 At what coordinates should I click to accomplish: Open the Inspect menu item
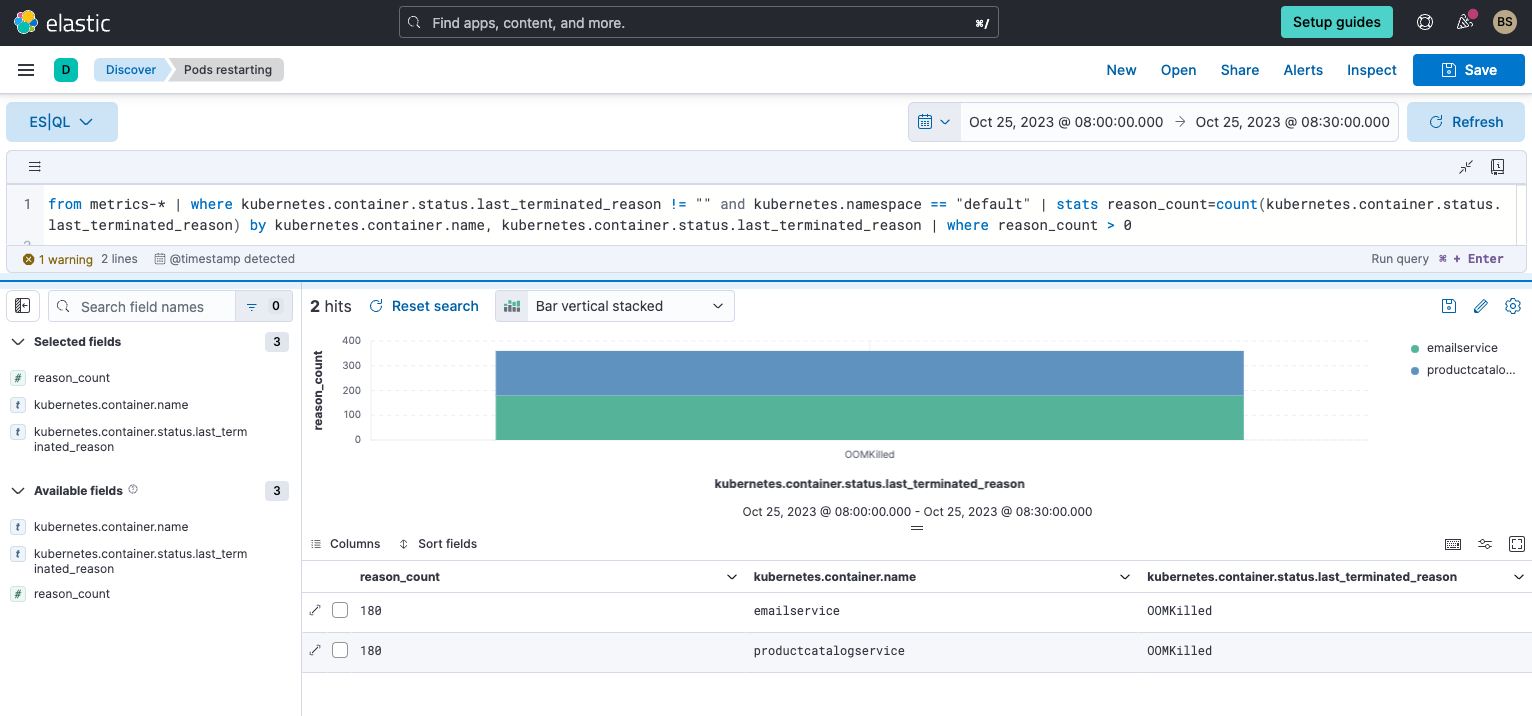[1371, 70]
